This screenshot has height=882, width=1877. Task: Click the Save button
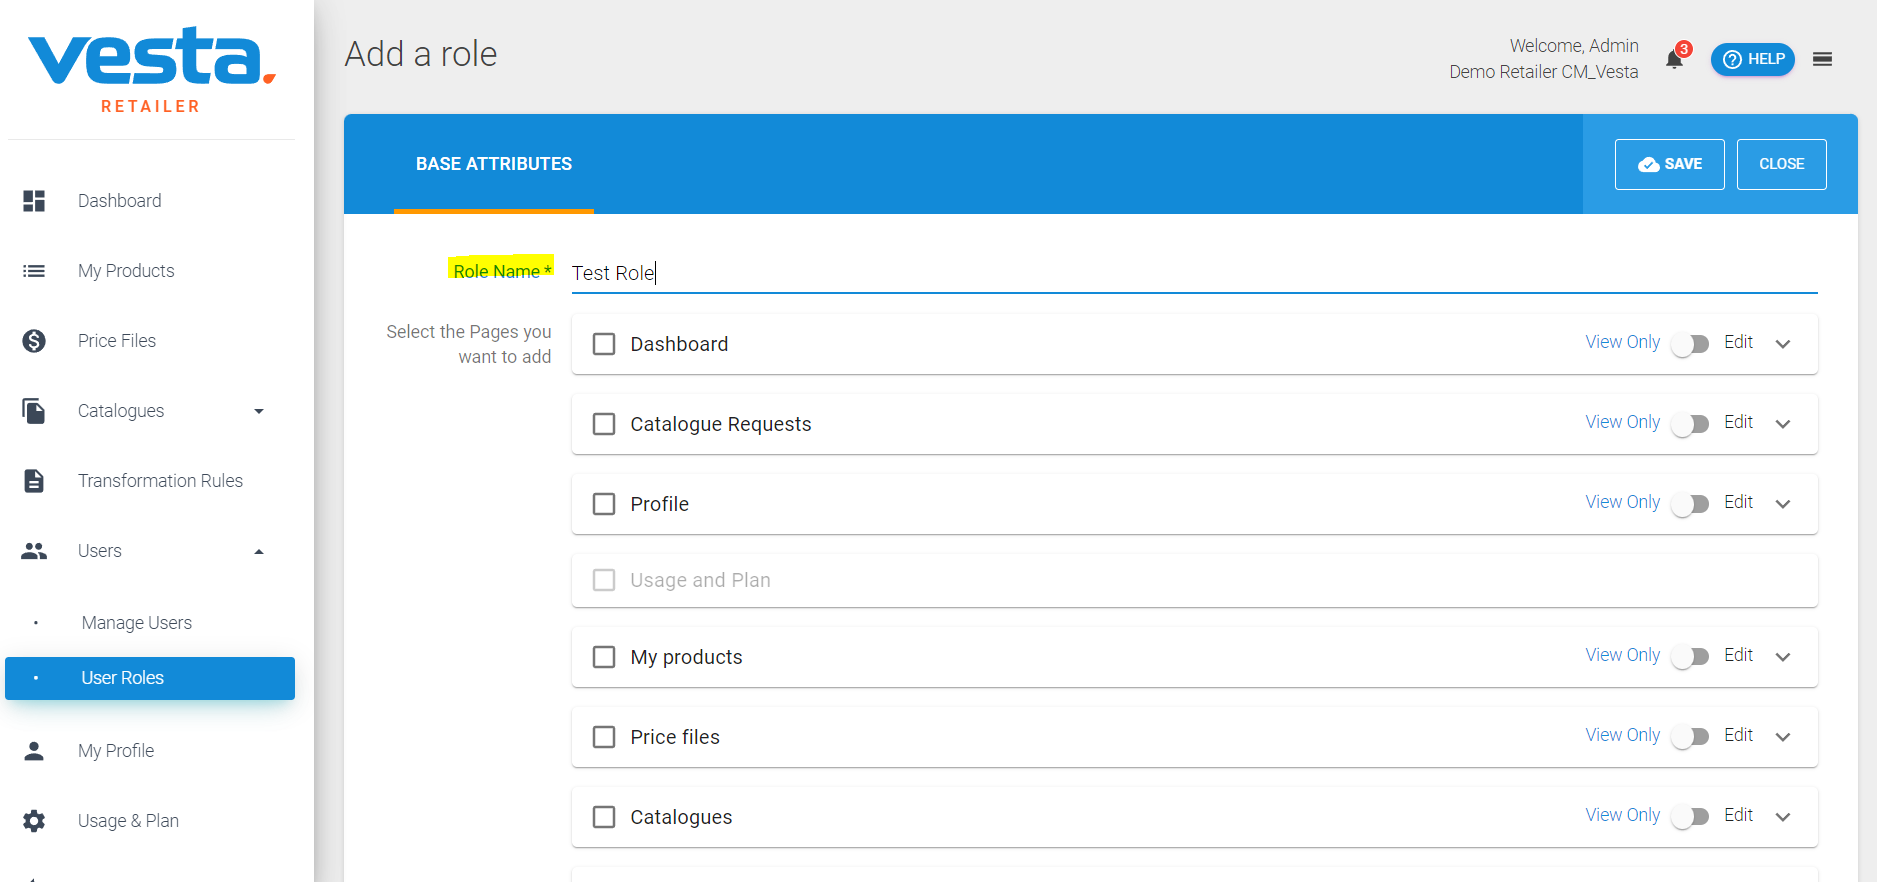tap(1669, 164)
